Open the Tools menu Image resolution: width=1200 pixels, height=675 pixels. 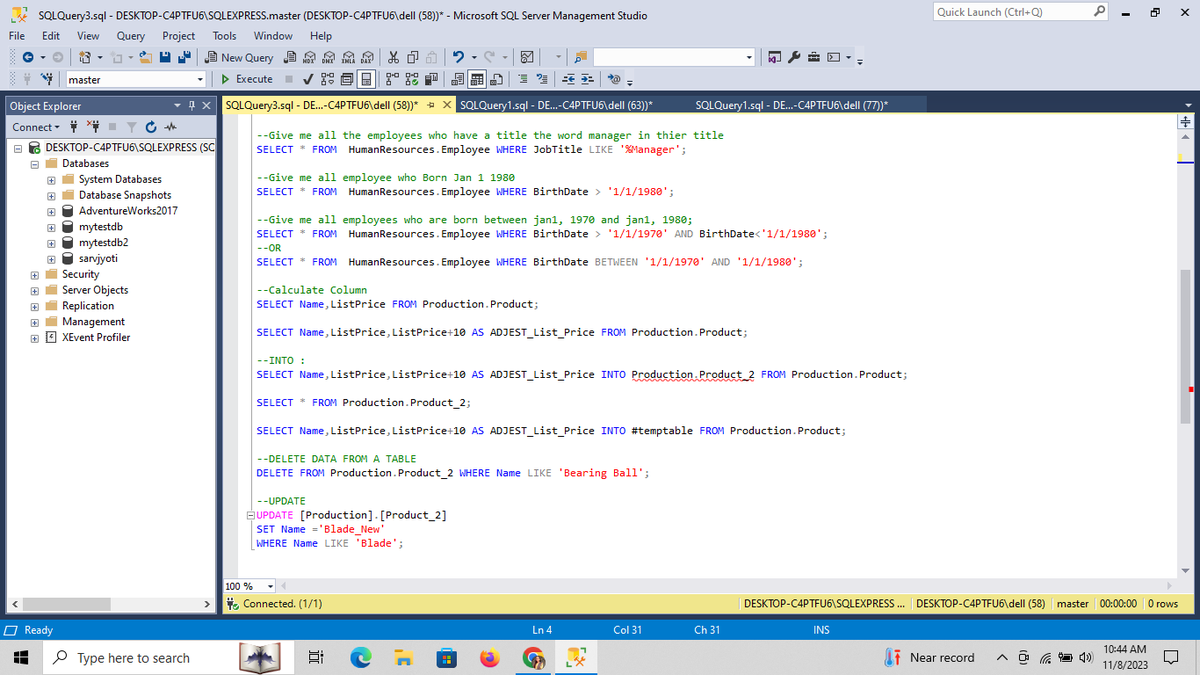pyautogui.click(x=224, y=35)
